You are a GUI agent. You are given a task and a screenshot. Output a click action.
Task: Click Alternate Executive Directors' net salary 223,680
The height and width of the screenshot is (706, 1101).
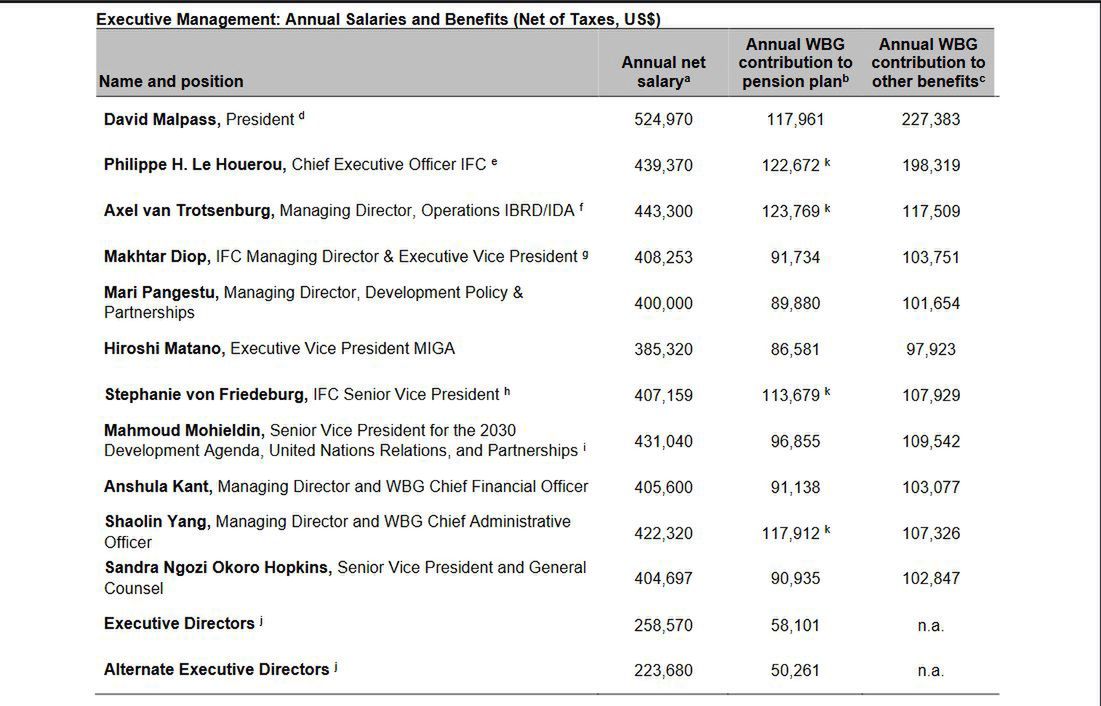pyautogui.click(x=663, y=671)
